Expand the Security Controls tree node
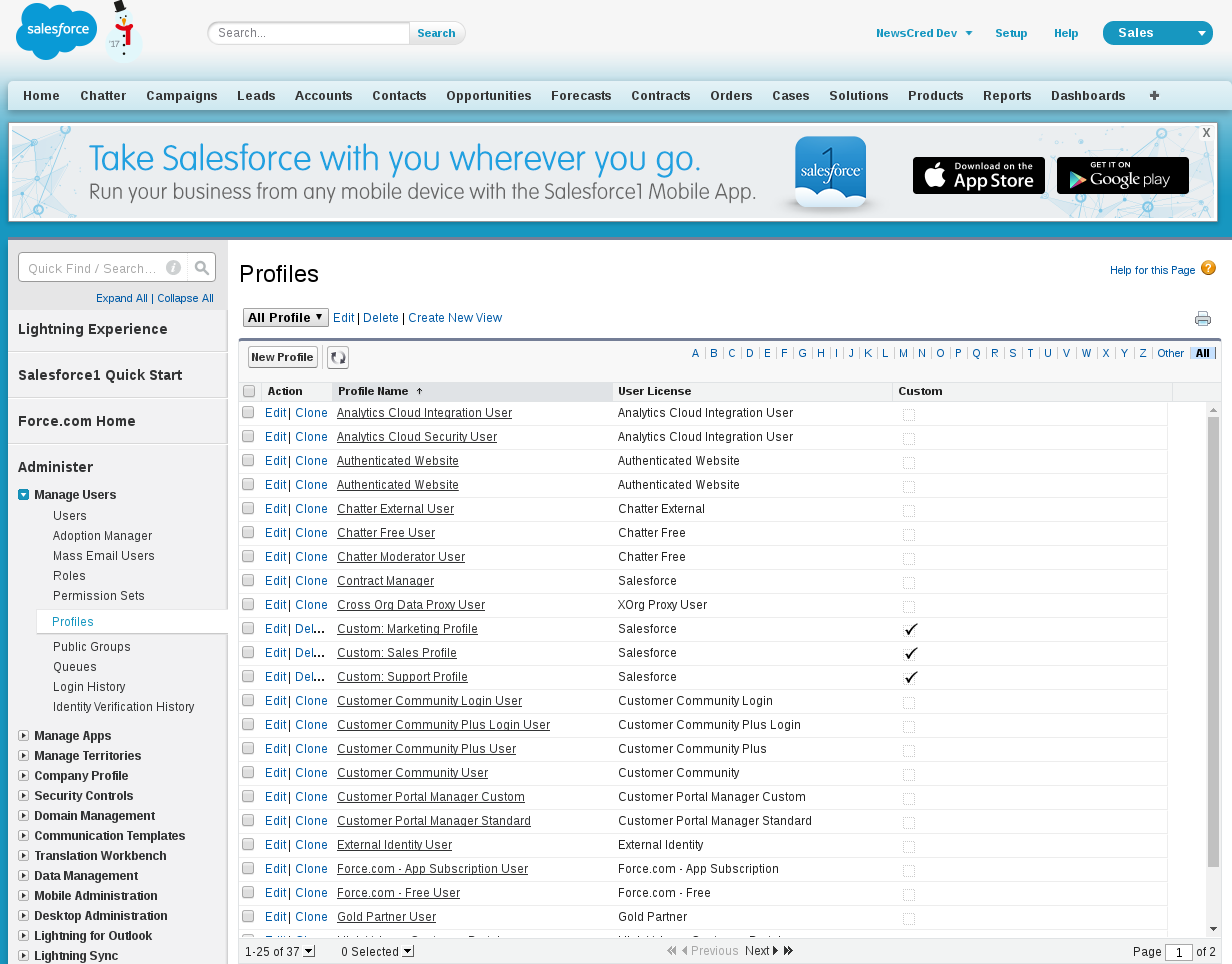The height and width of the screenshot is (964, 1232). pos(23,795)
